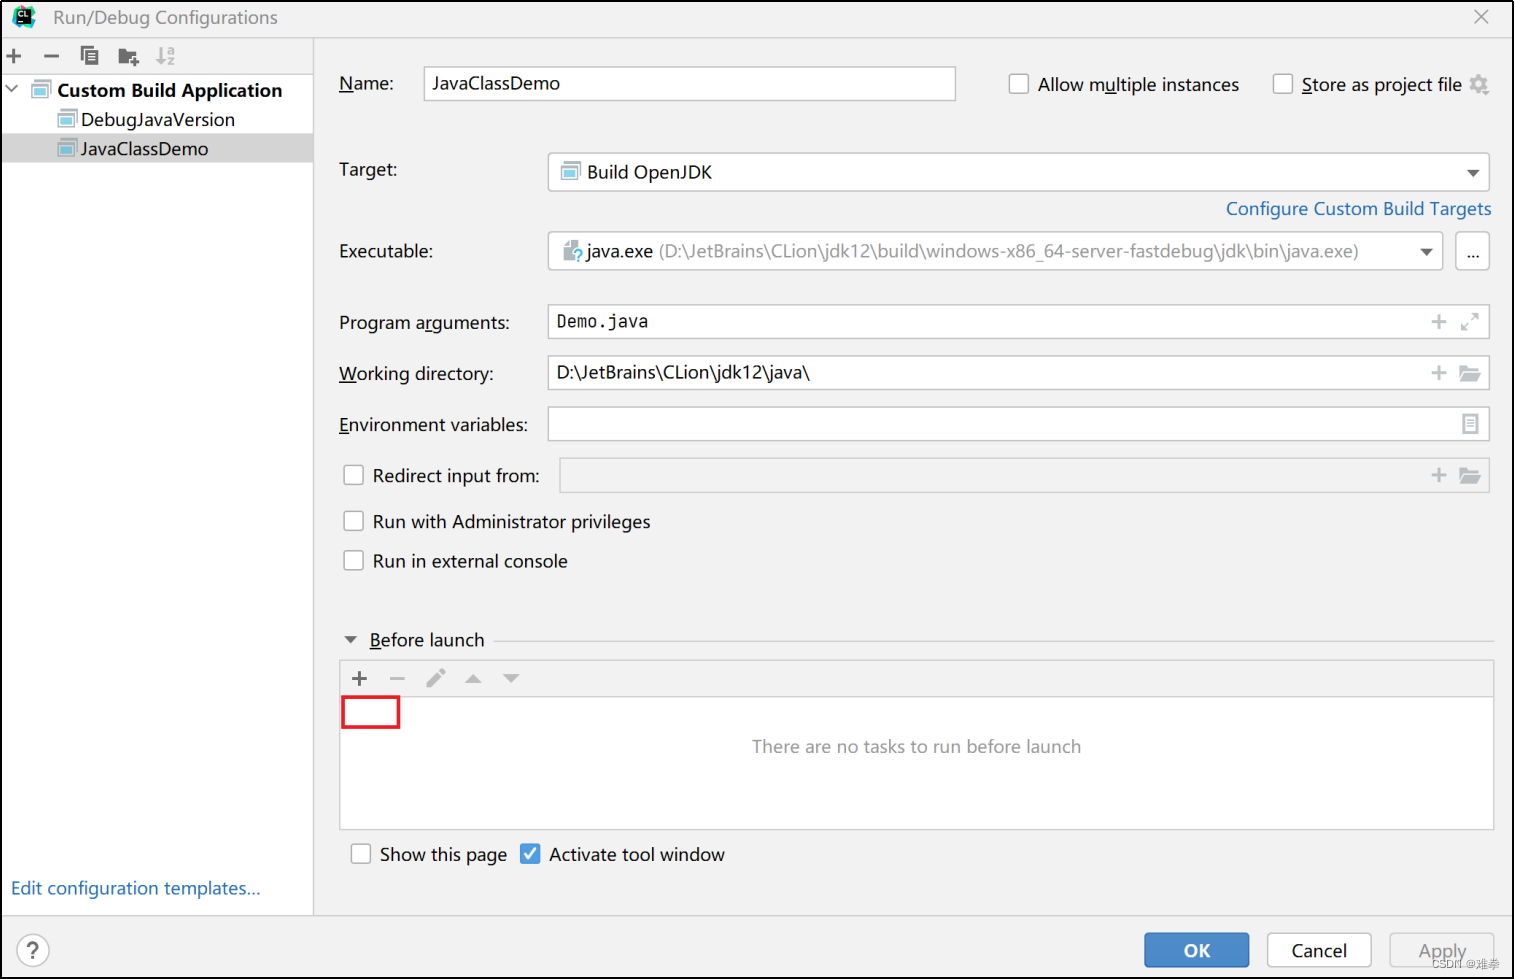Confirm with the OK button

click(x=1197, y=950)
